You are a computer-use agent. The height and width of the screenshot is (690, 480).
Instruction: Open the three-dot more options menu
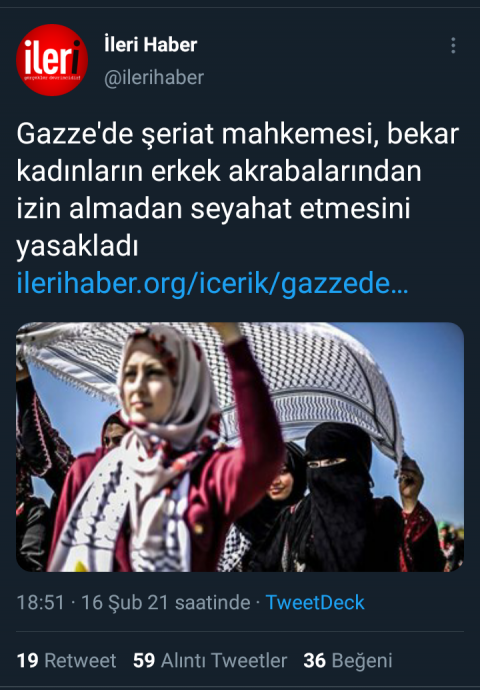tap(453, 46)
